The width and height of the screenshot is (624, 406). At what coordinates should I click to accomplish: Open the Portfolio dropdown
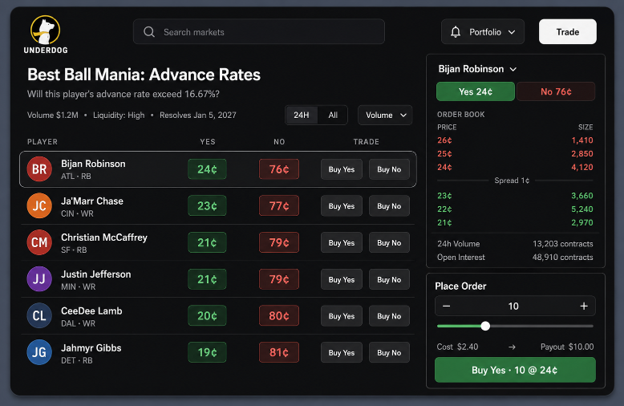[x=483, y=32]
